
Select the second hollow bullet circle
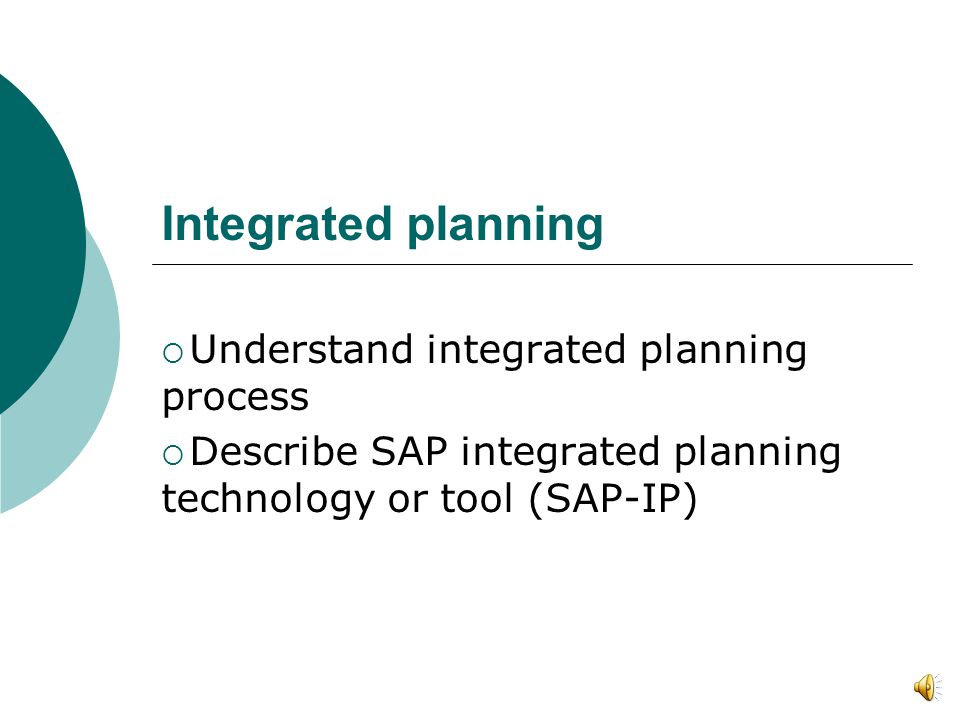[x=173, y=455]
